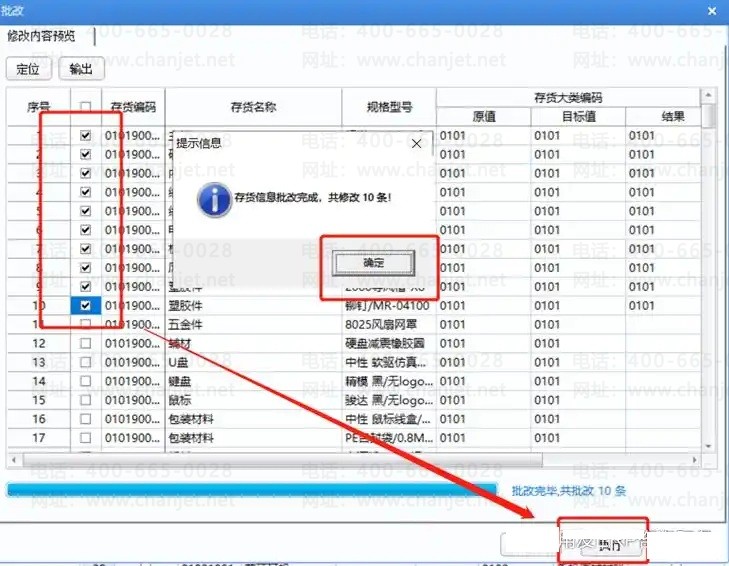729x566 pixels.
Task: Click the 铆钉/MR-04100 specification cell
Action: 387,306
